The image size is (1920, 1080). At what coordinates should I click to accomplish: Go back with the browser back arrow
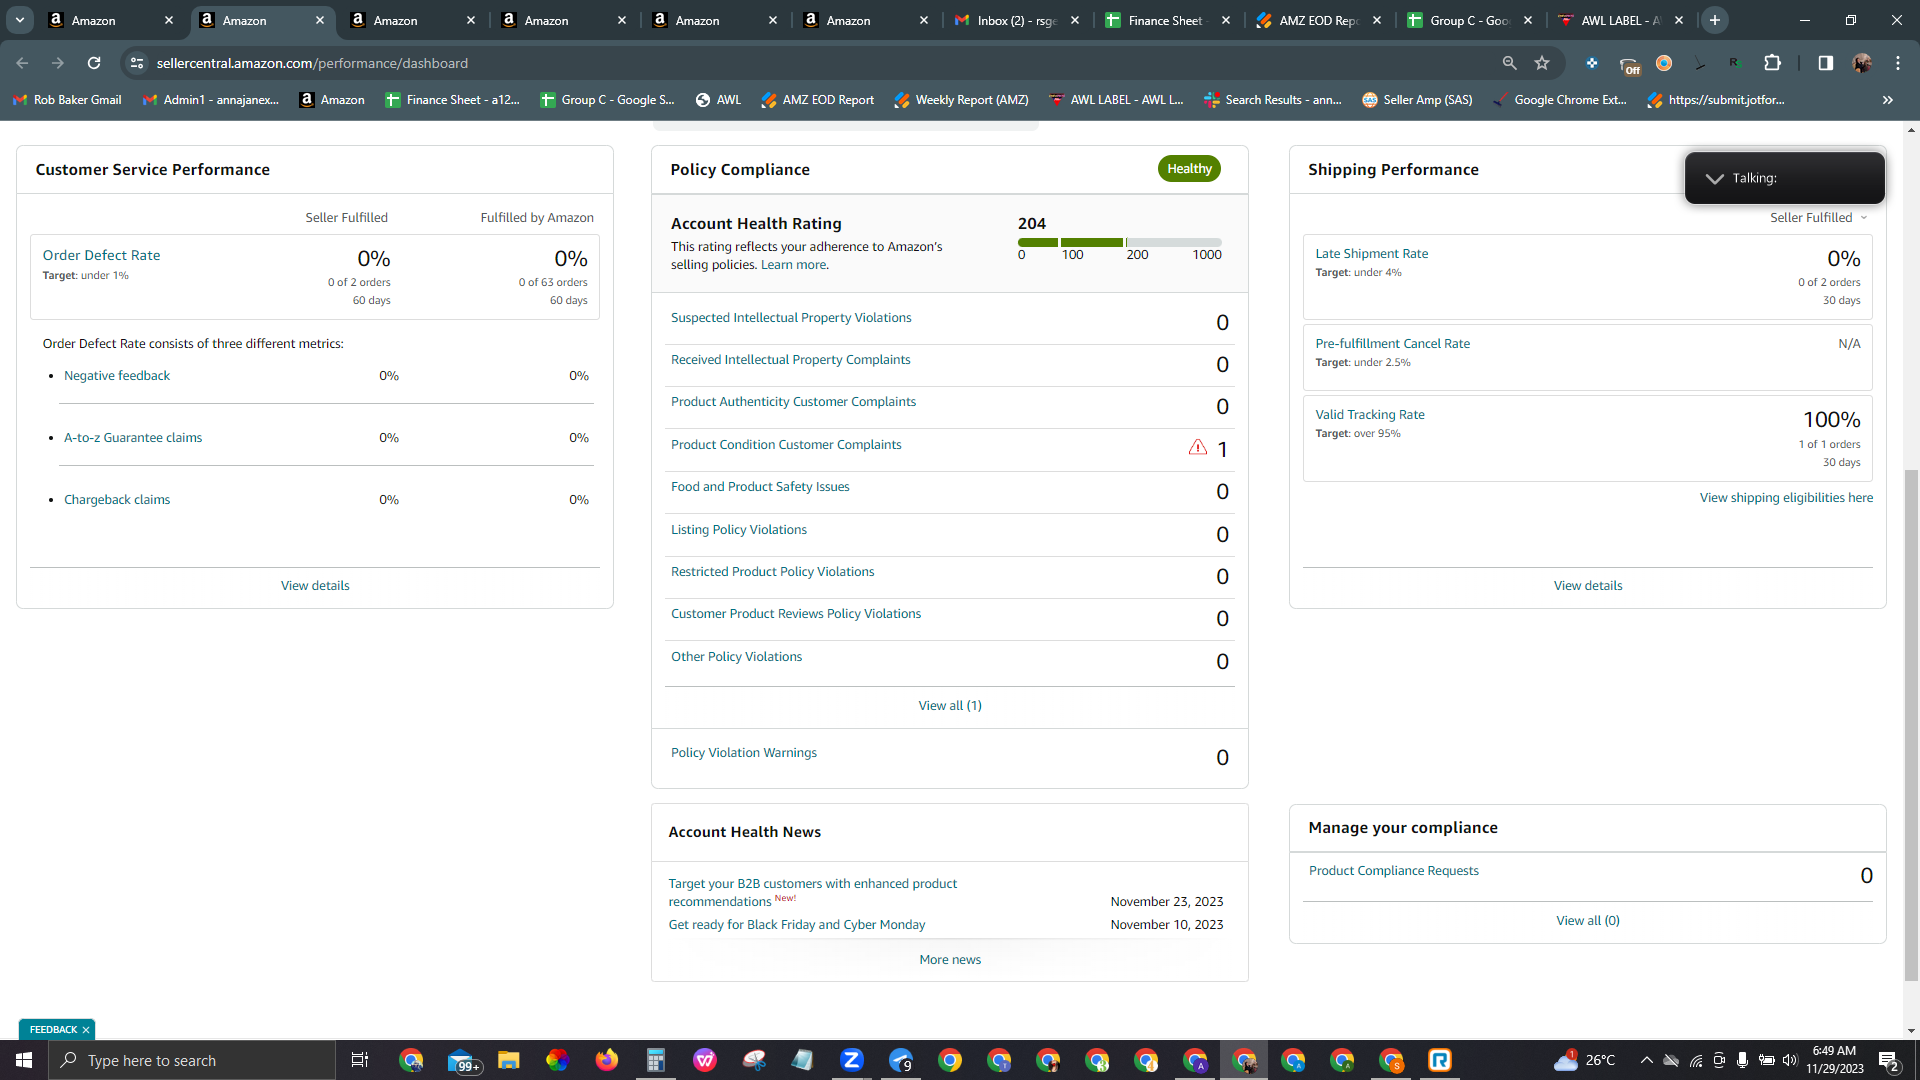pos(22,63)
